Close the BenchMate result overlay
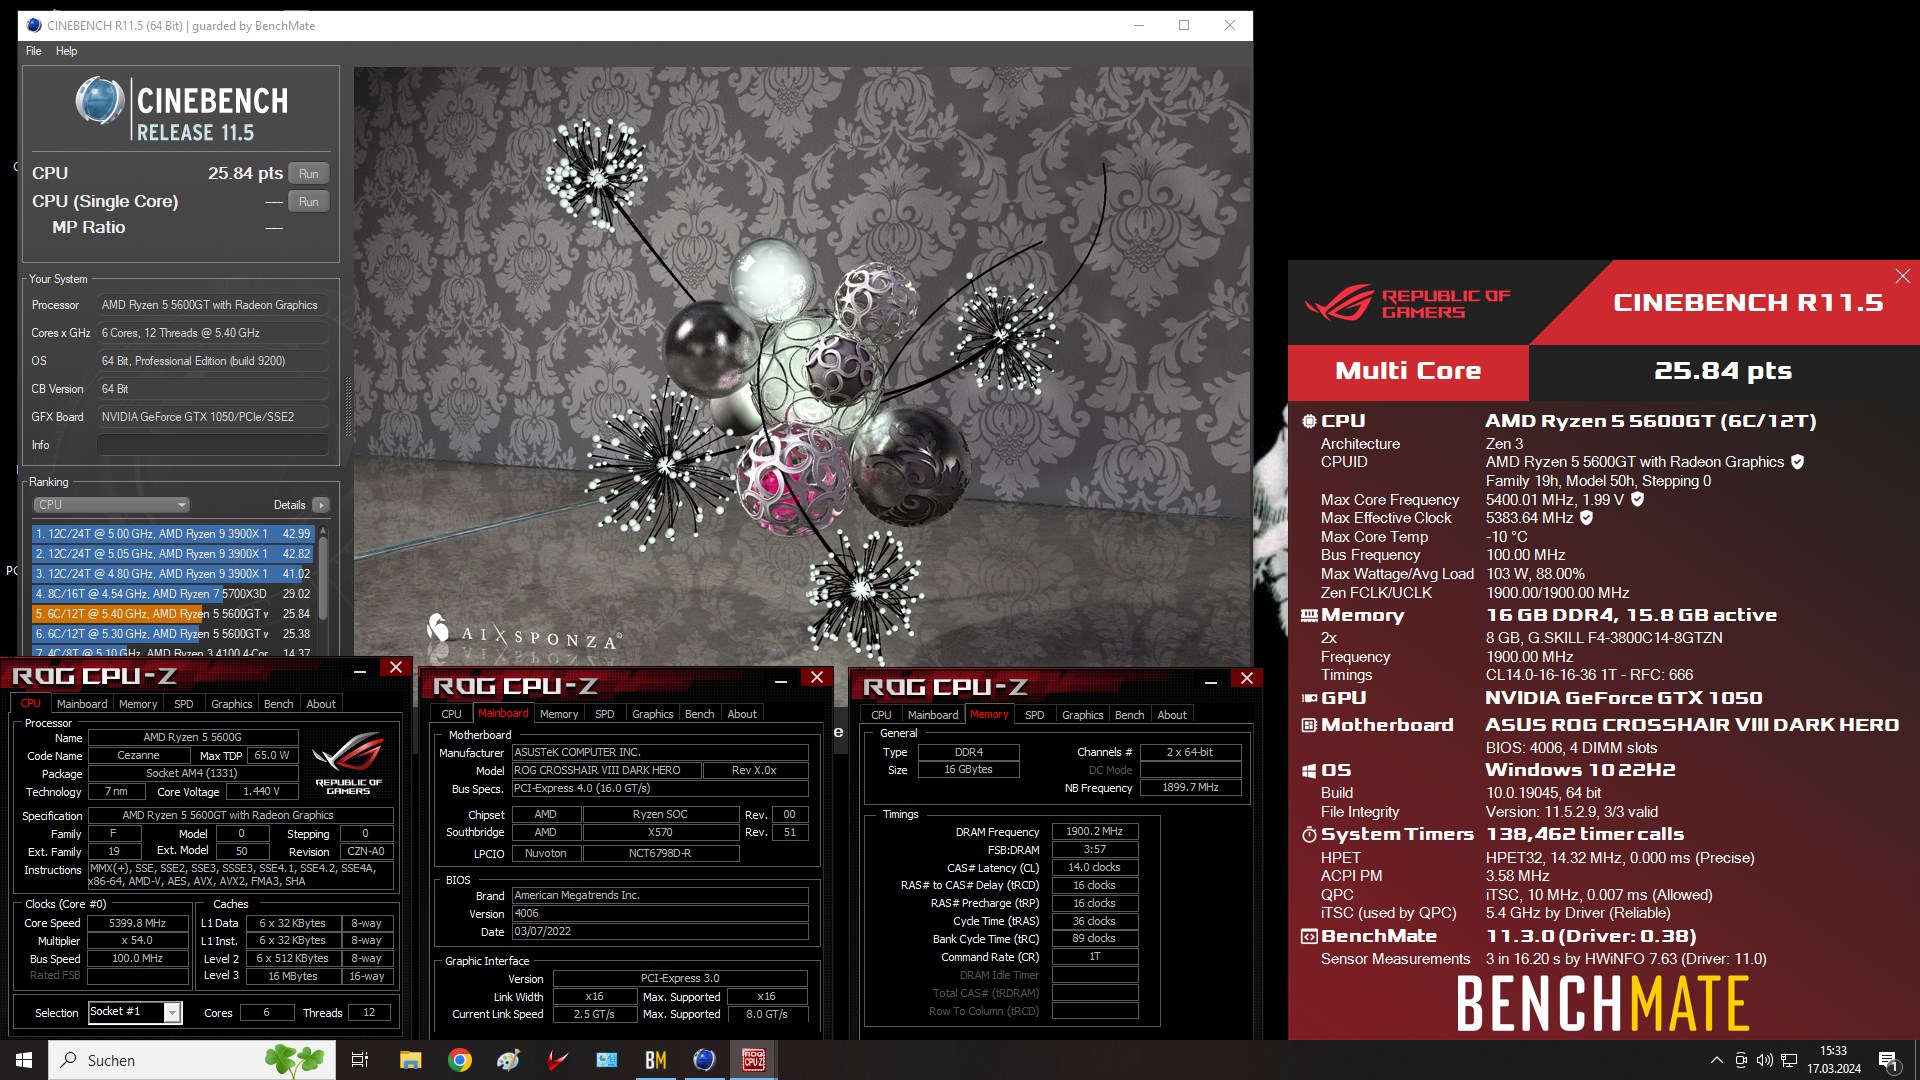The width and height of the screenshot is (1920, 1080). (x=1902, y=276)
